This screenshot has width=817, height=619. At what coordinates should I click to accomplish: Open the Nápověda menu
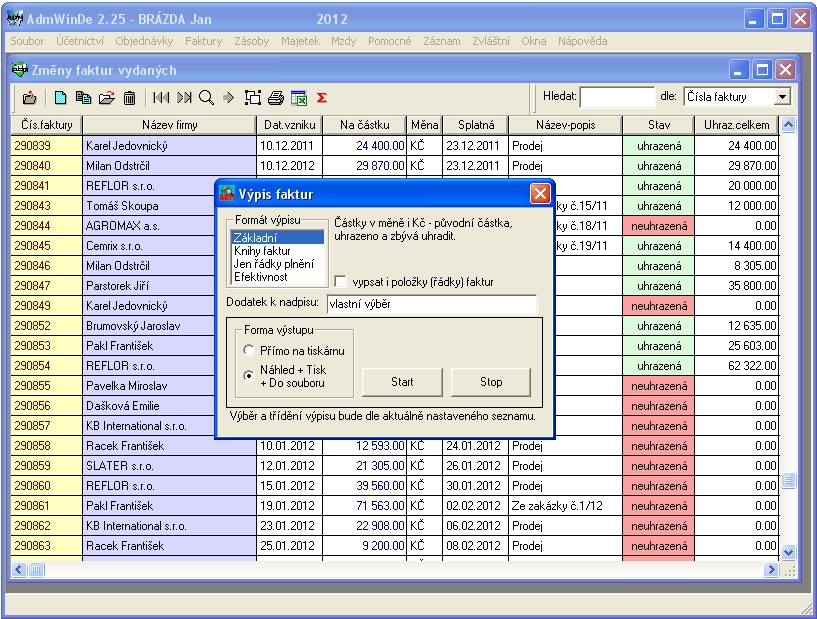(x=583, y=41)
